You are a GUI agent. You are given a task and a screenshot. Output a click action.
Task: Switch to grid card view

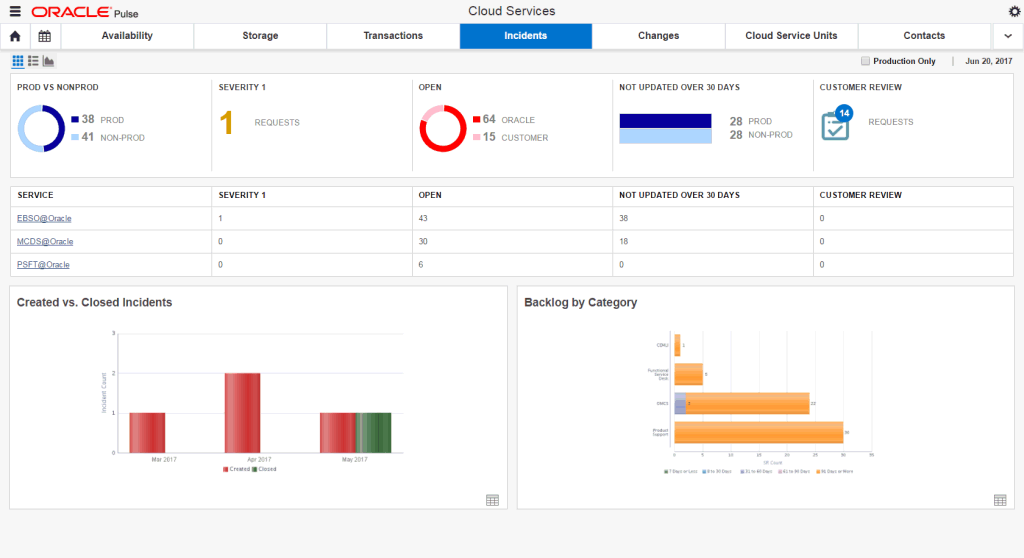[18, 61]
